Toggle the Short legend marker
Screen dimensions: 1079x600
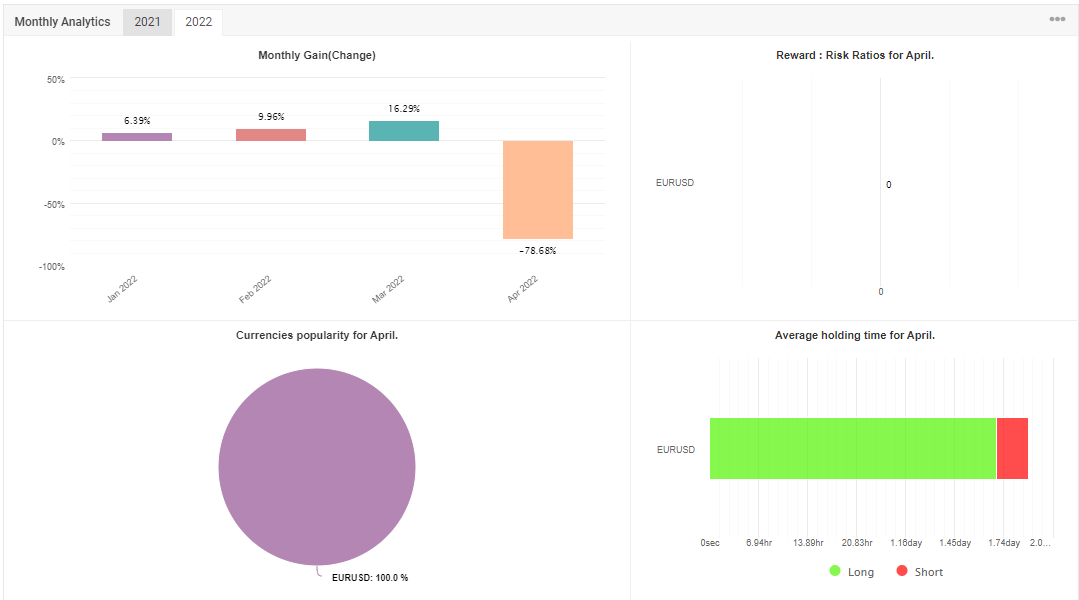point(919,571)
